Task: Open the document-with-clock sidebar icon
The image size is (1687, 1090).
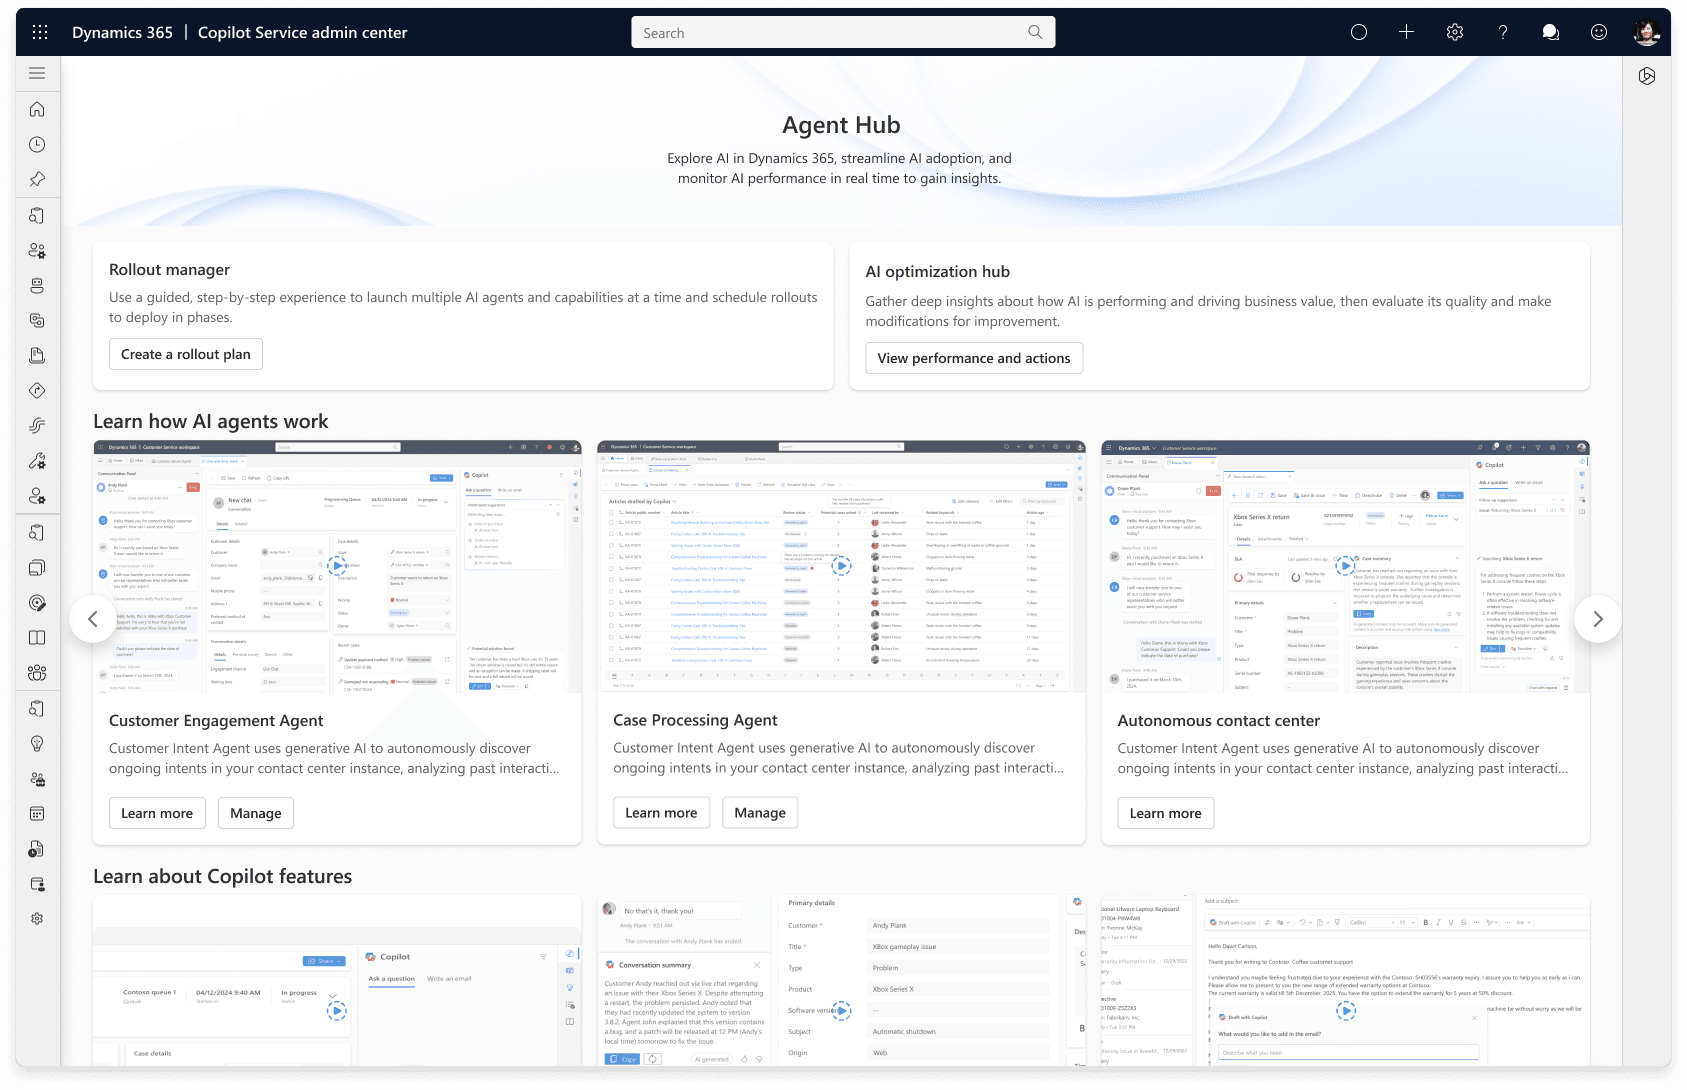Action: point(37,849)
